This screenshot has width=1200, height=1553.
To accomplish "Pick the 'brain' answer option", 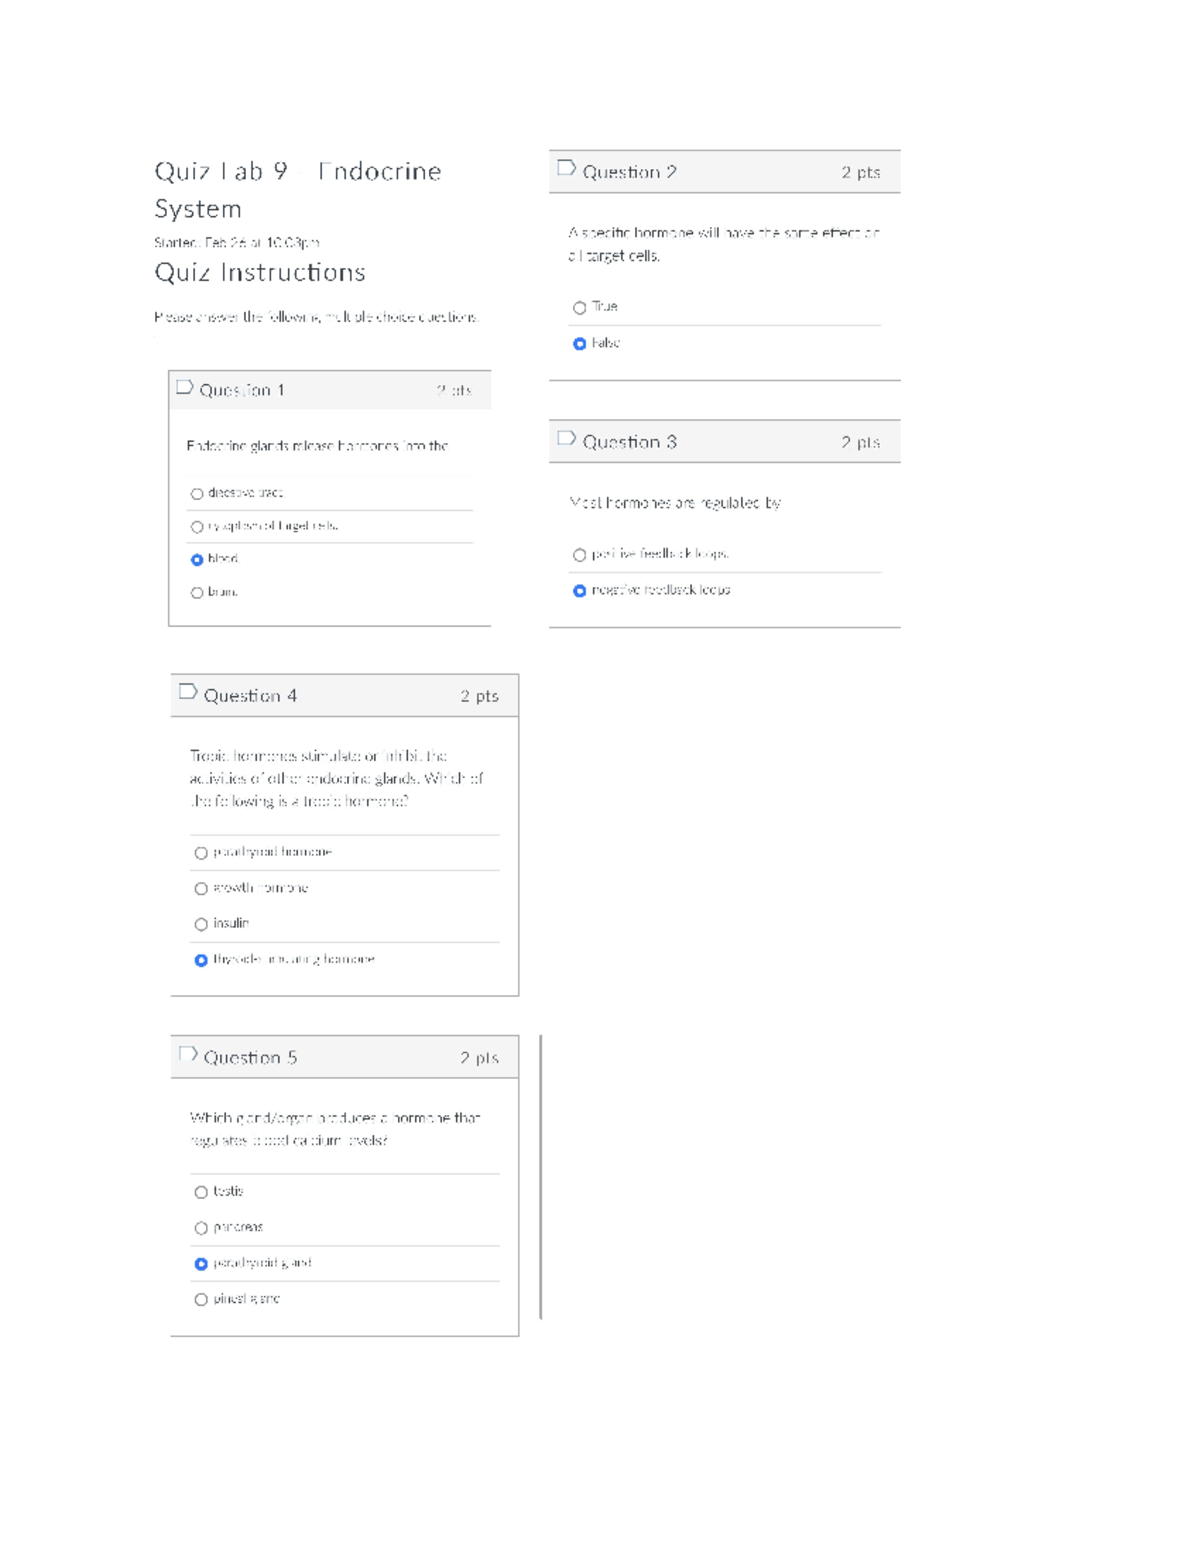I will [197, 593].
